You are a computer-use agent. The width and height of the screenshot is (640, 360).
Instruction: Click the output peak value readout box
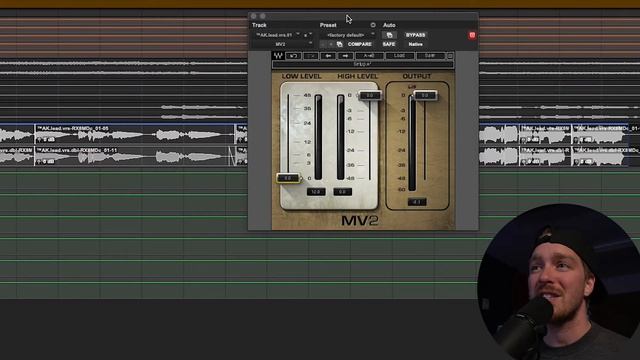point(417,202)
